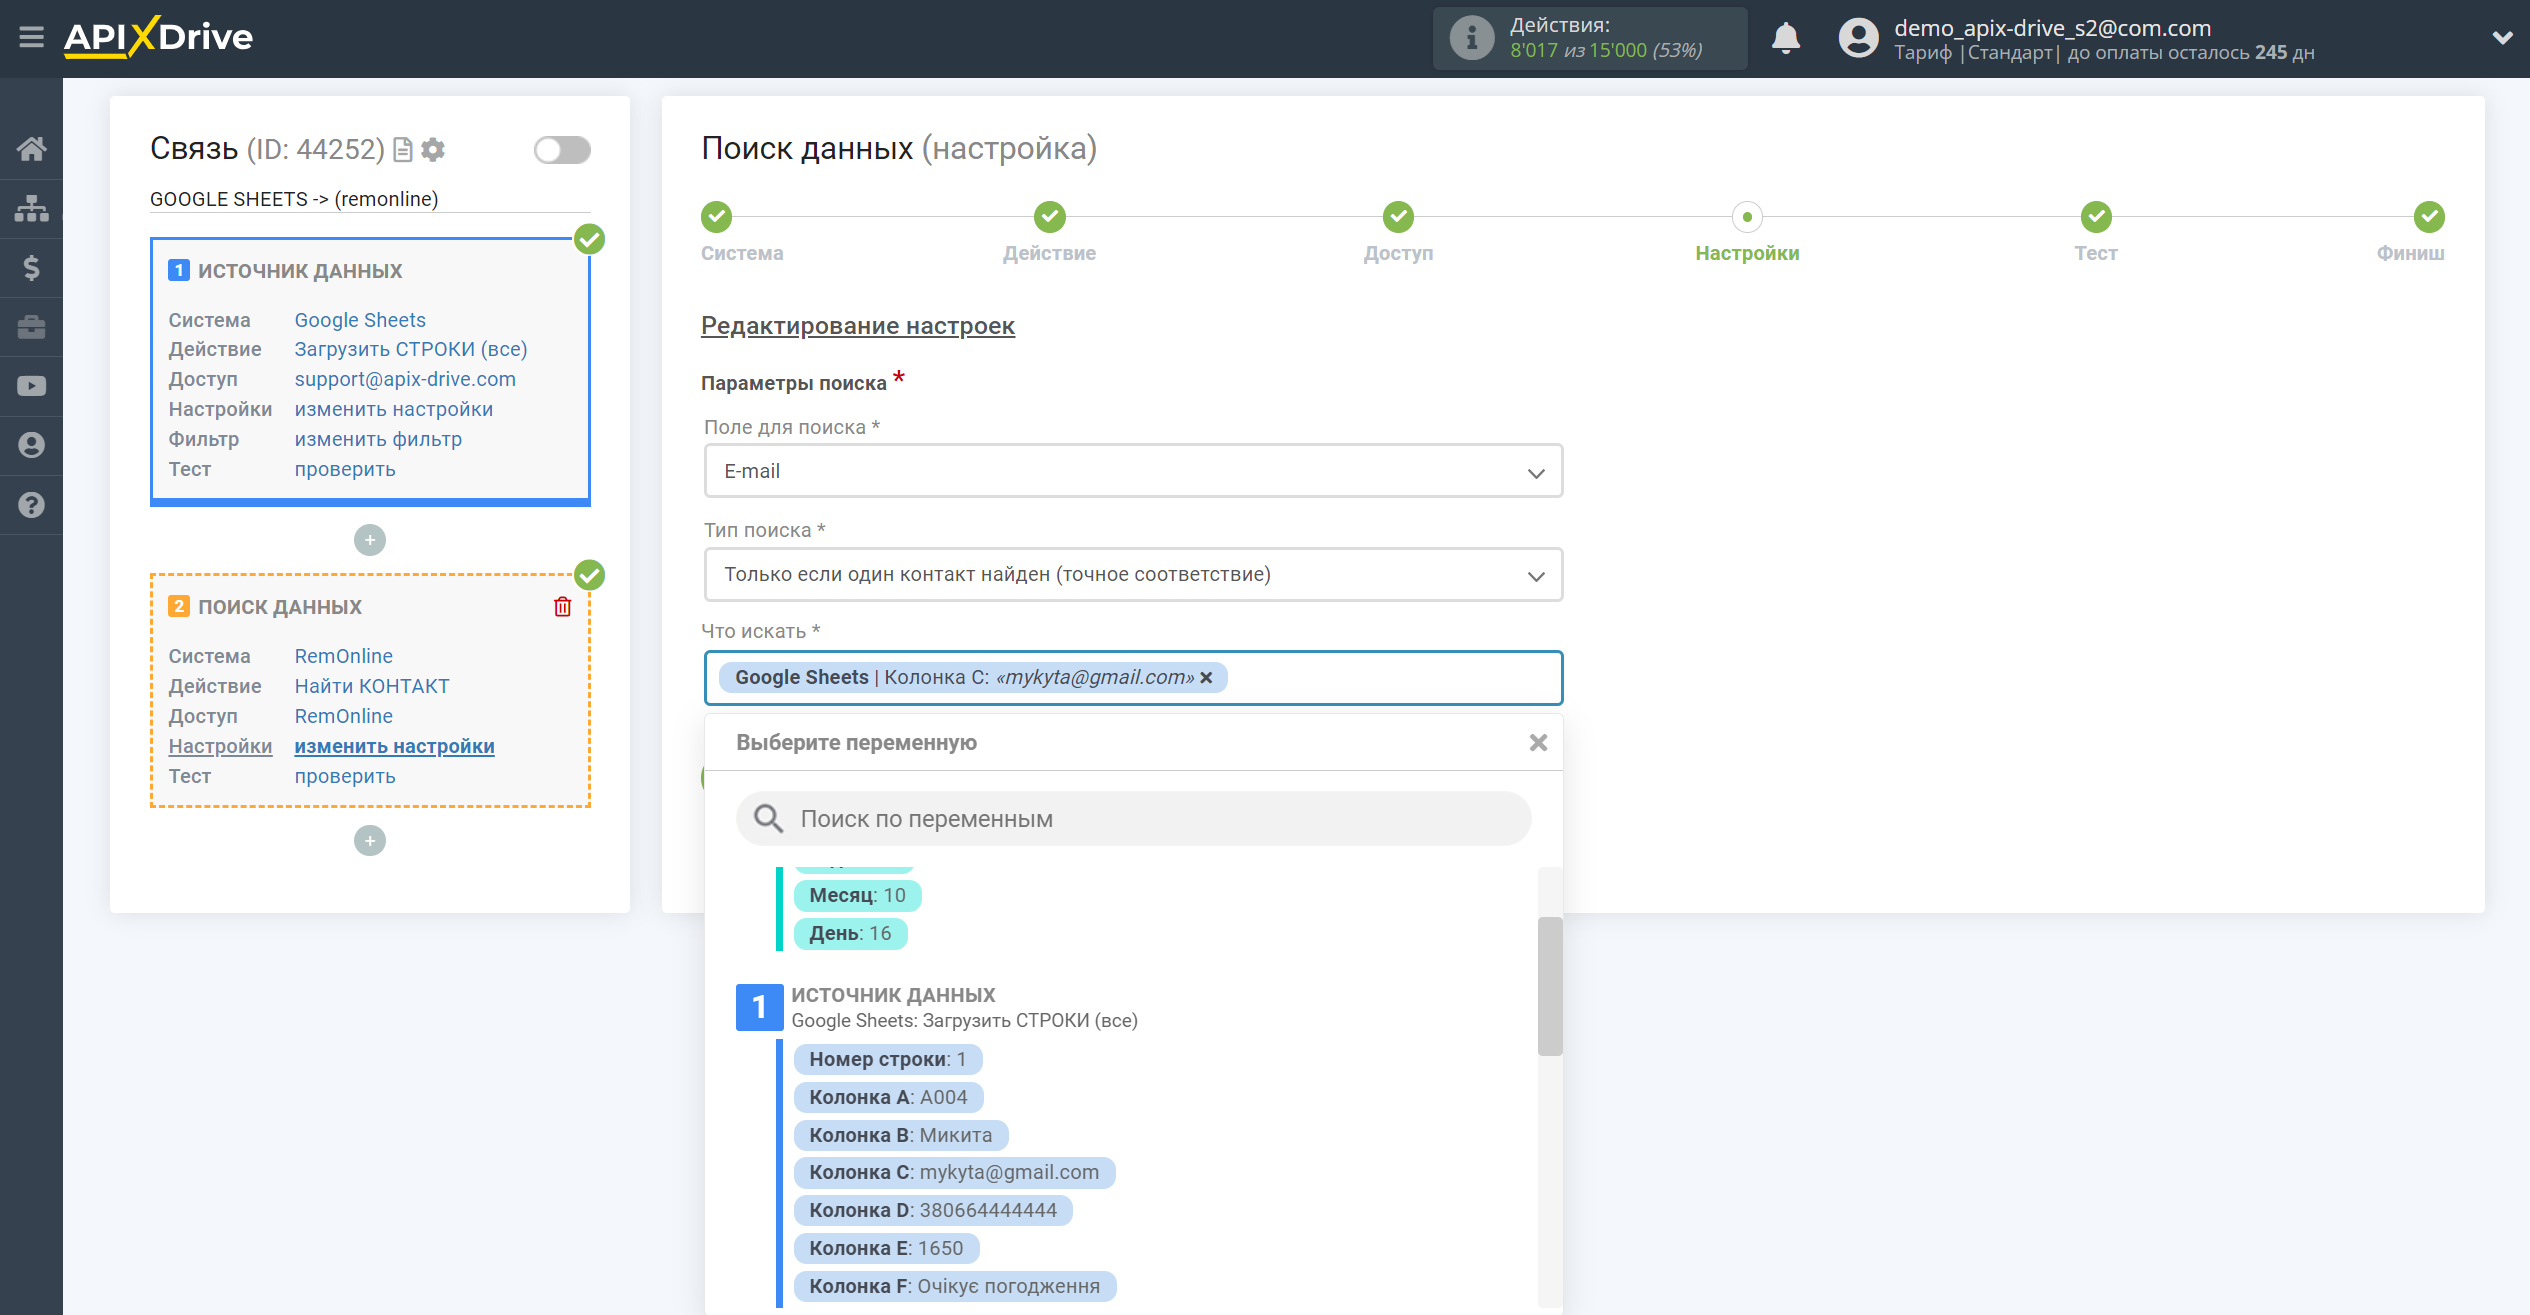Click the Редактирование настроек heading link

click(x=858, y=326)
